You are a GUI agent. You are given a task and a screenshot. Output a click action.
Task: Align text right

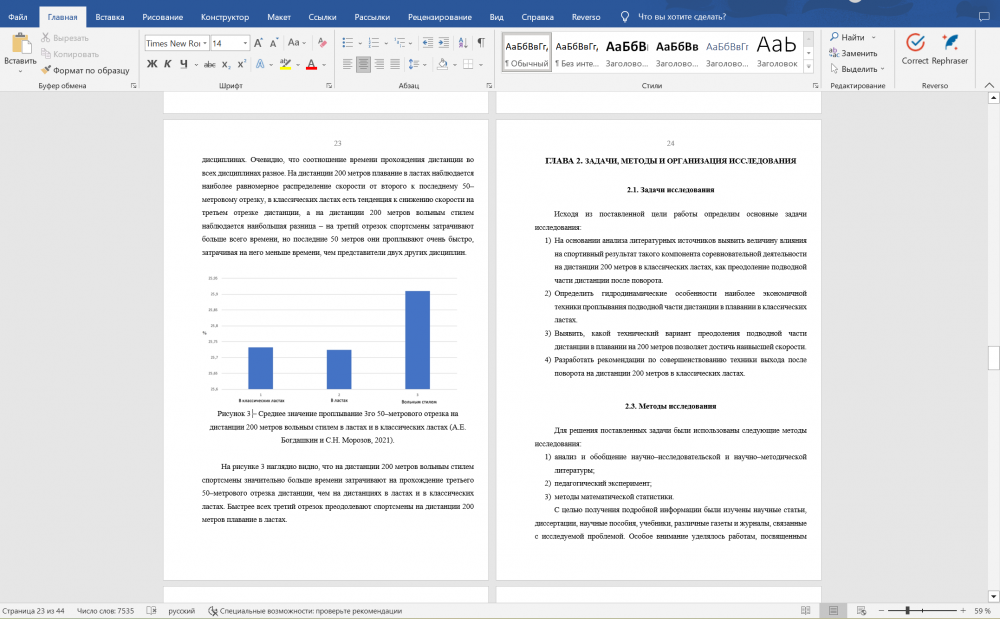pos(379,64)
